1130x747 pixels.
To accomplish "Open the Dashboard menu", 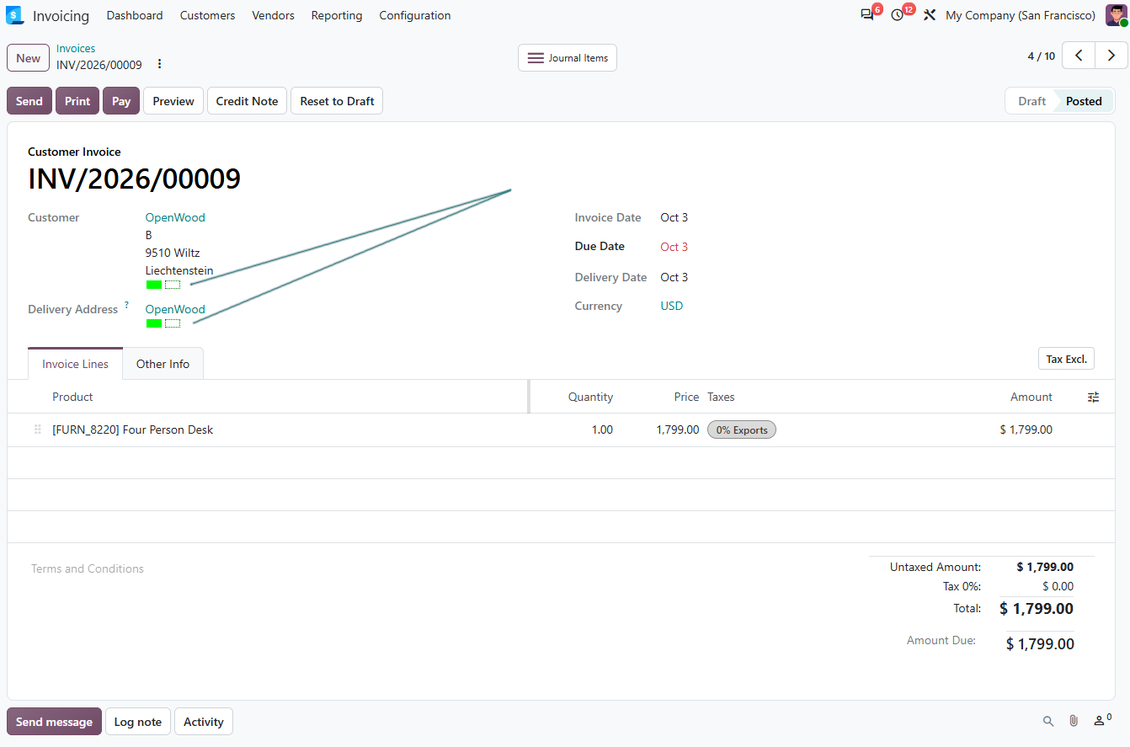I will tap(135, 15).
